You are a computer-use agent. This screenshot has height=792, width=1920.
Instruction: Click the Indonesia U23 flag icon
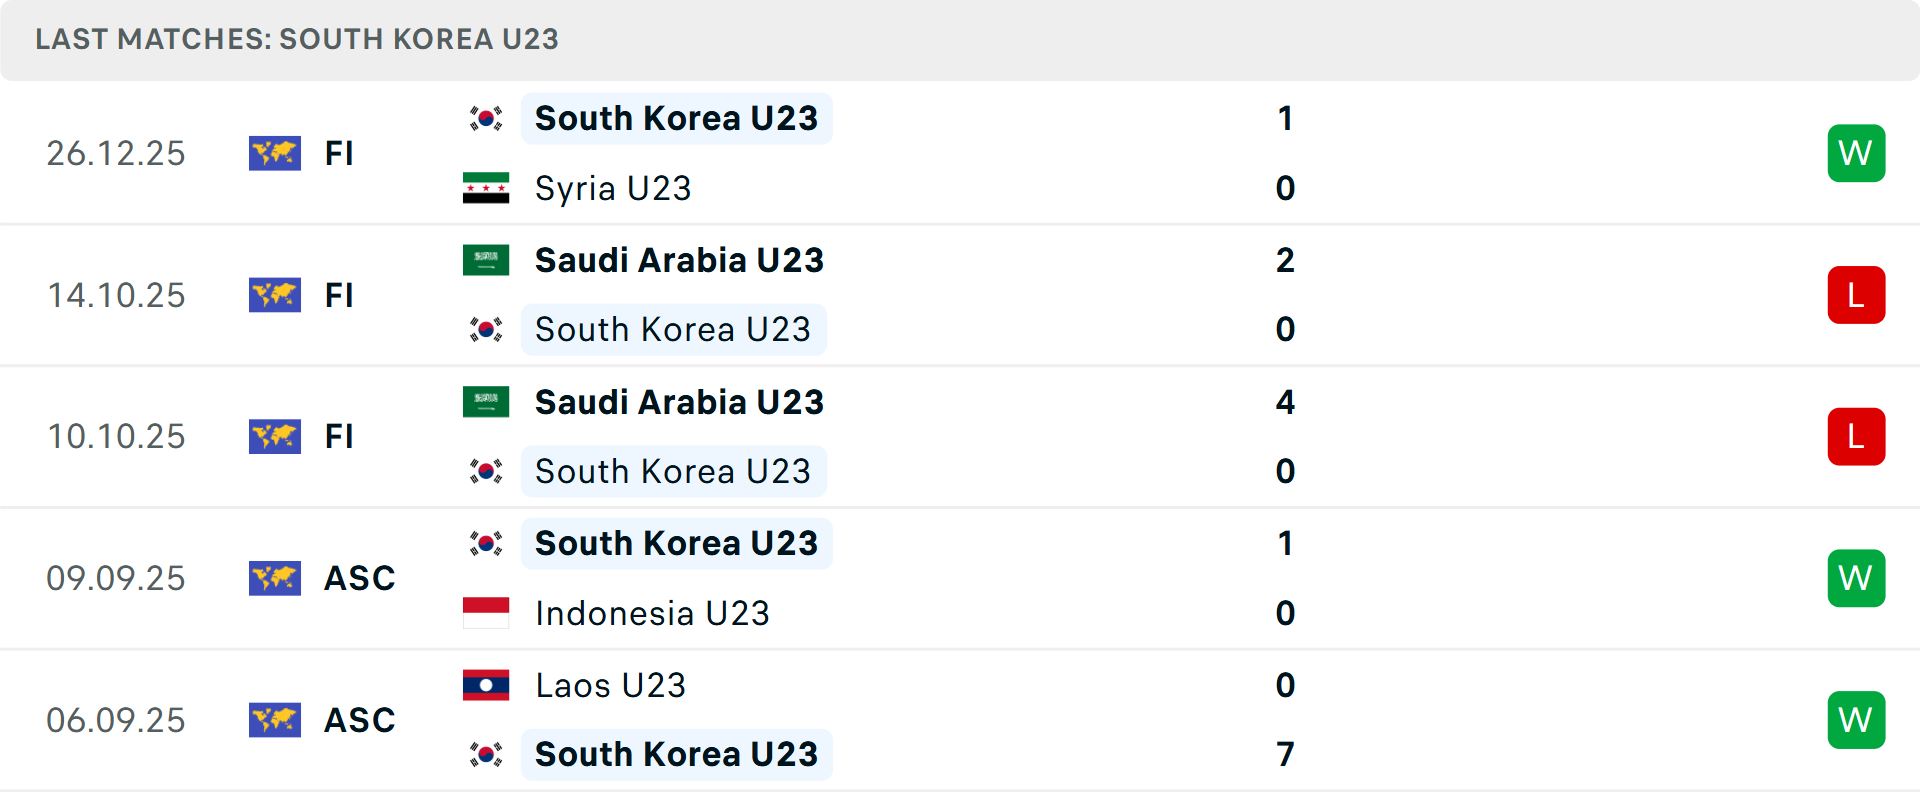[486, 613]
